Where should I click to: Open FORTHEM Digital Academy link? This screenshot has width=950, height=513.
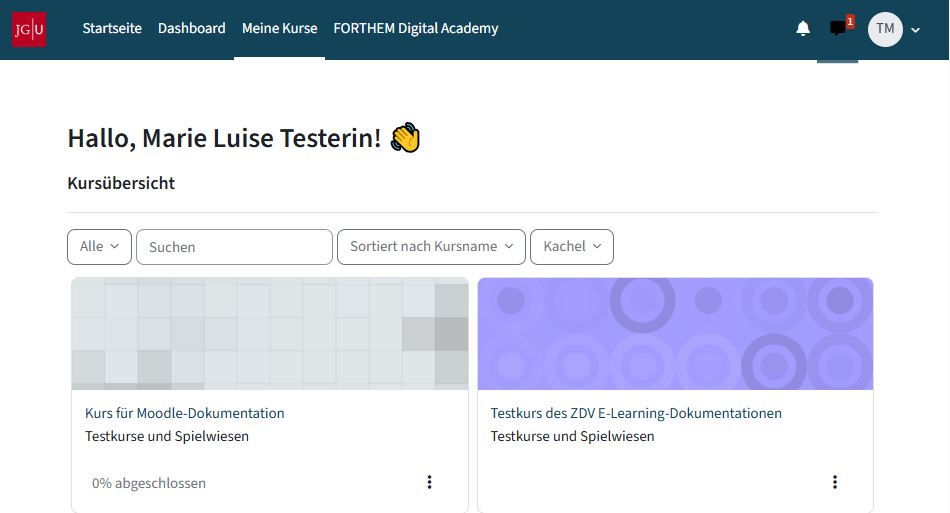pyautogui.click(x=416, y=28)
